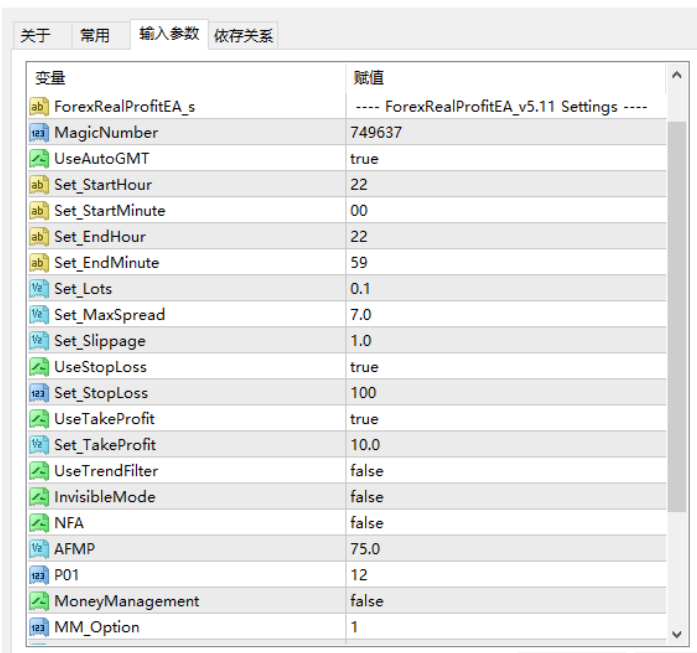
Task: Click the string icon beside Set_EndHour
Action: tap(39, 236)
